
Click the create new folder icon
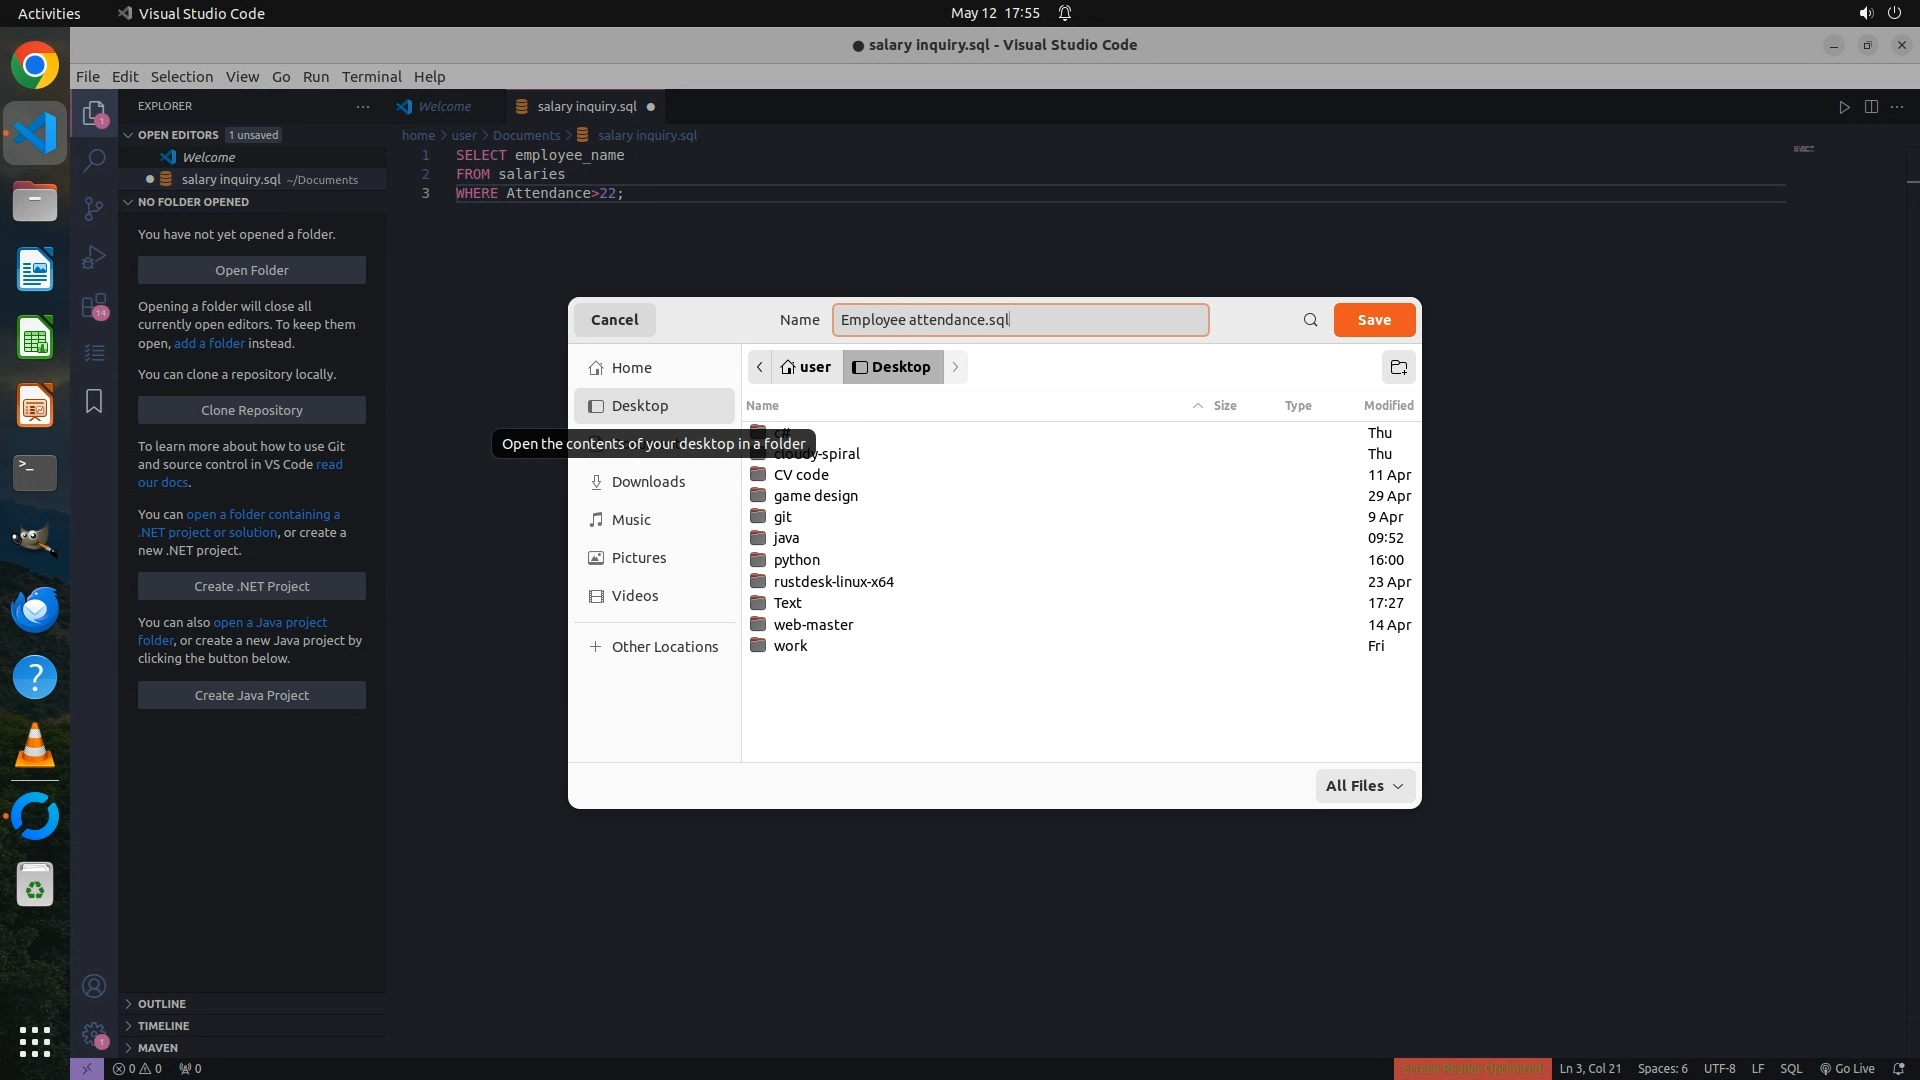[x=1398, y=367]
